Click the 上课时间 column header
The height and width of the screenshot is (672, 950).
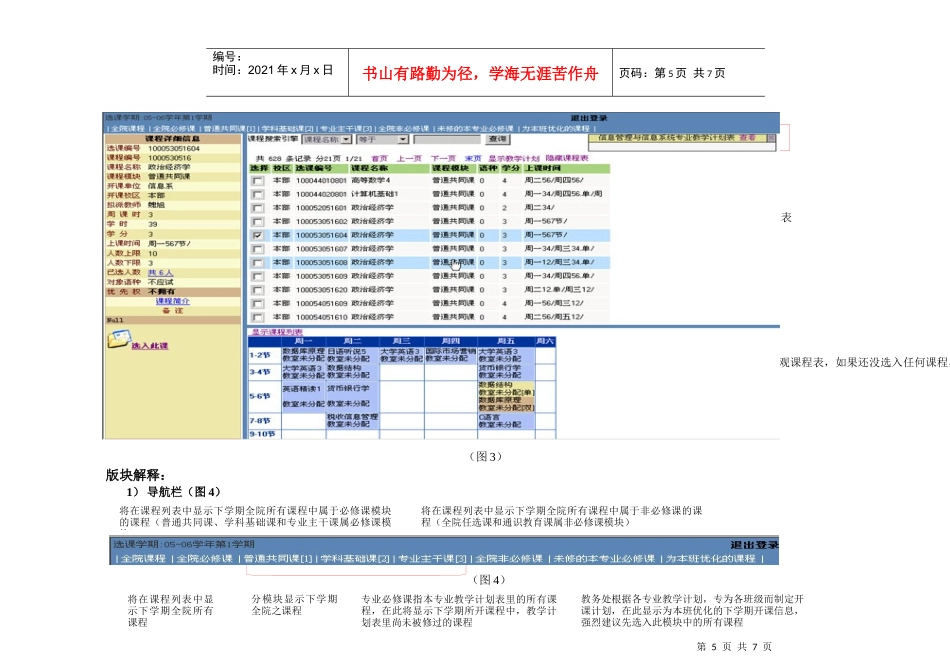(x=543, y=168)
